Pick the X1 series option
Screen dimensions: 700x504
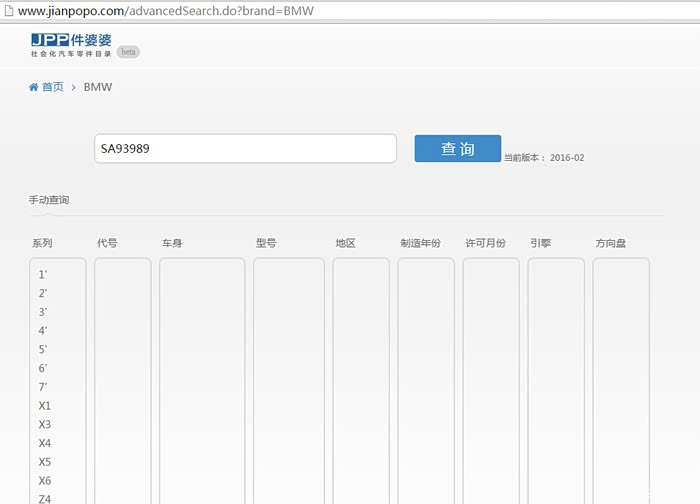(45, 406)
